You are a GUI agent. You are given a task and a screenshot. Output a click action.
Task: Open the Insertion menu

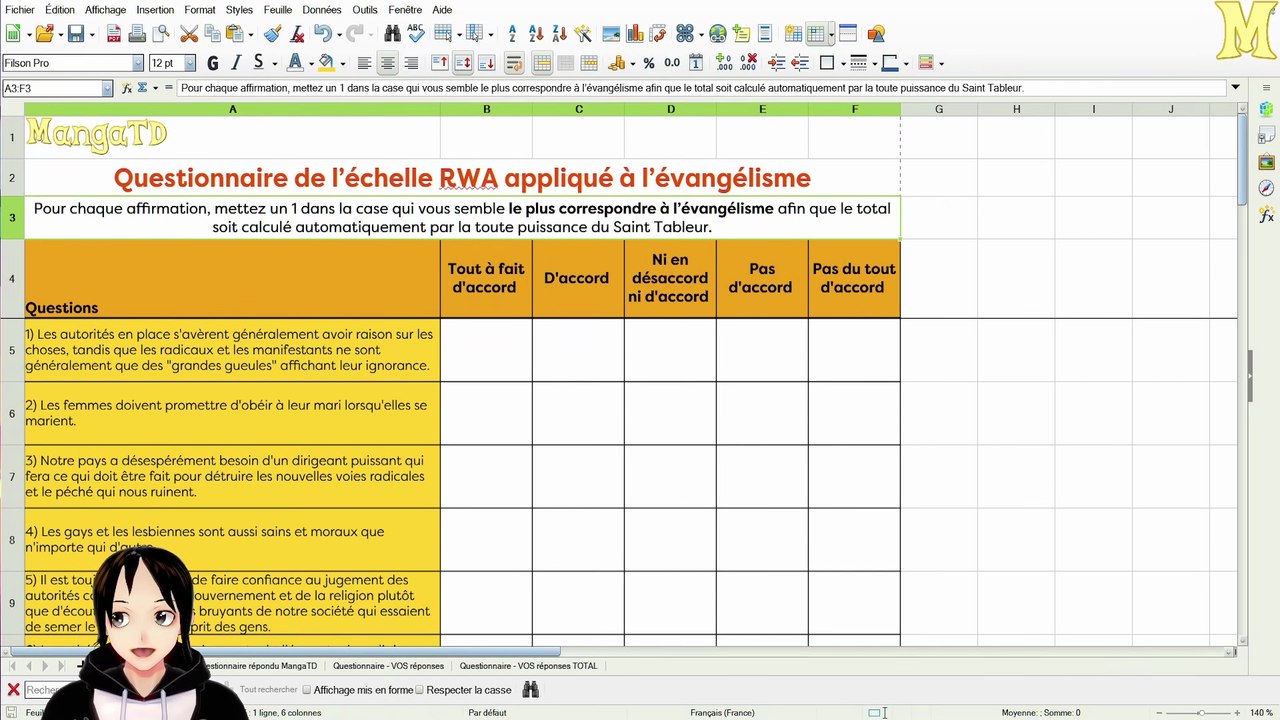[x=155, y=10]
